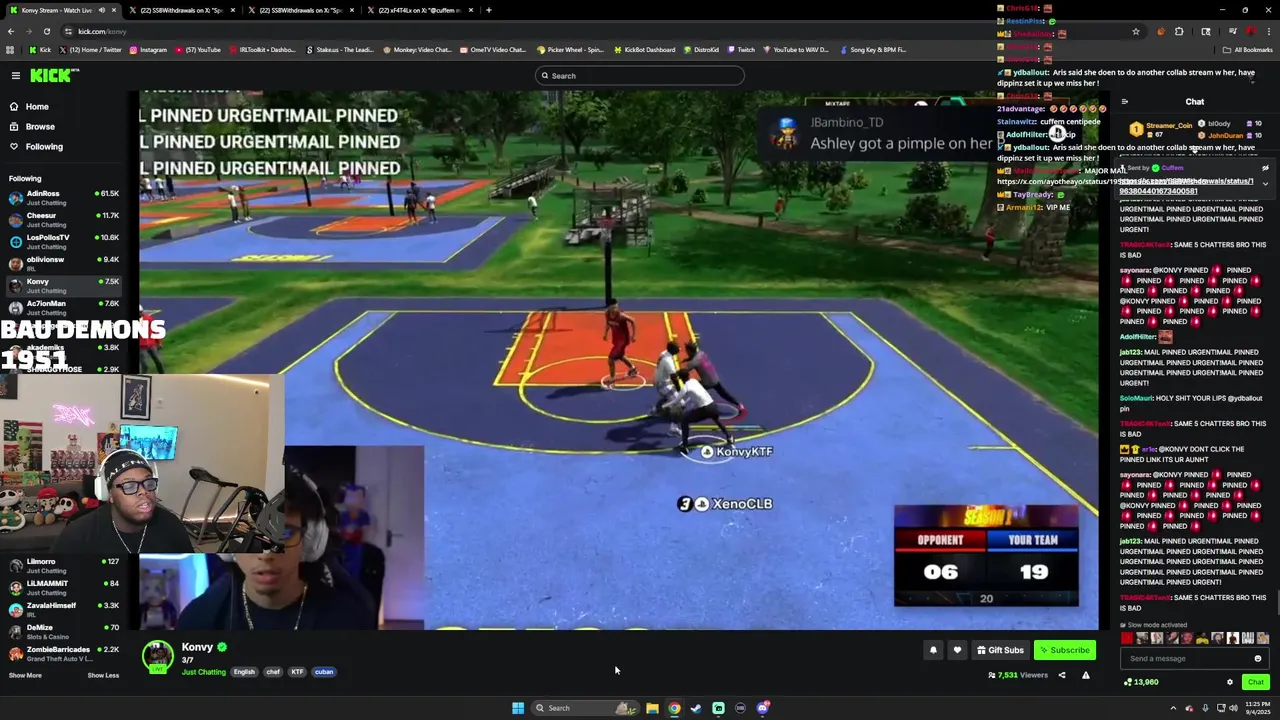The width and height of the screenshot is (1280, 720).
Task: Open Instagram bookmark
Action: pyautogui.click(x=148, y=49)
